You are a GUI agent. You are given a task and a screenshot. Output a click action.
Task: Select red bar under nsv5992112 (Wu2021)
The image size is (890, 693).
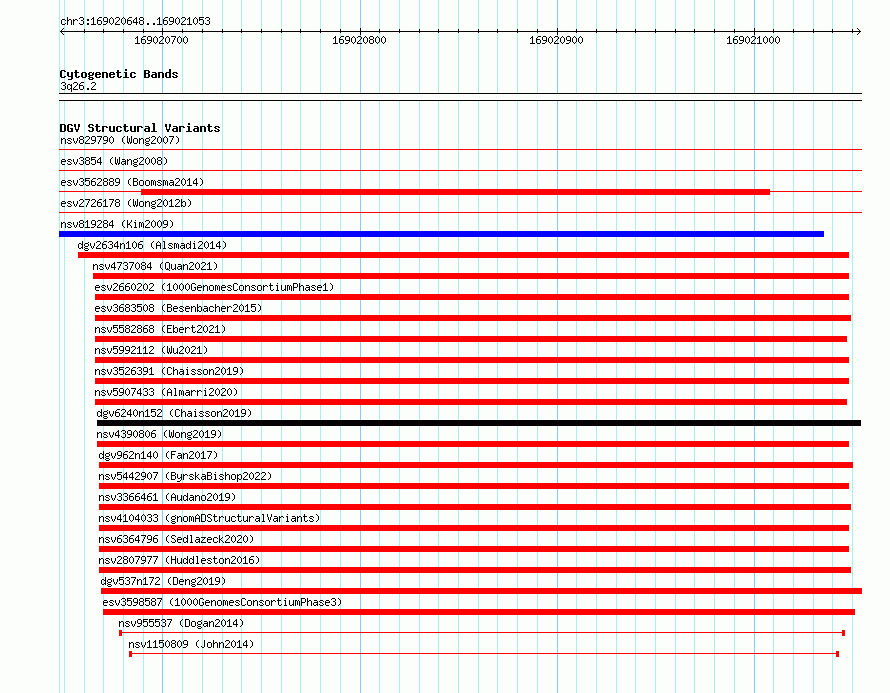click(472, 360)
